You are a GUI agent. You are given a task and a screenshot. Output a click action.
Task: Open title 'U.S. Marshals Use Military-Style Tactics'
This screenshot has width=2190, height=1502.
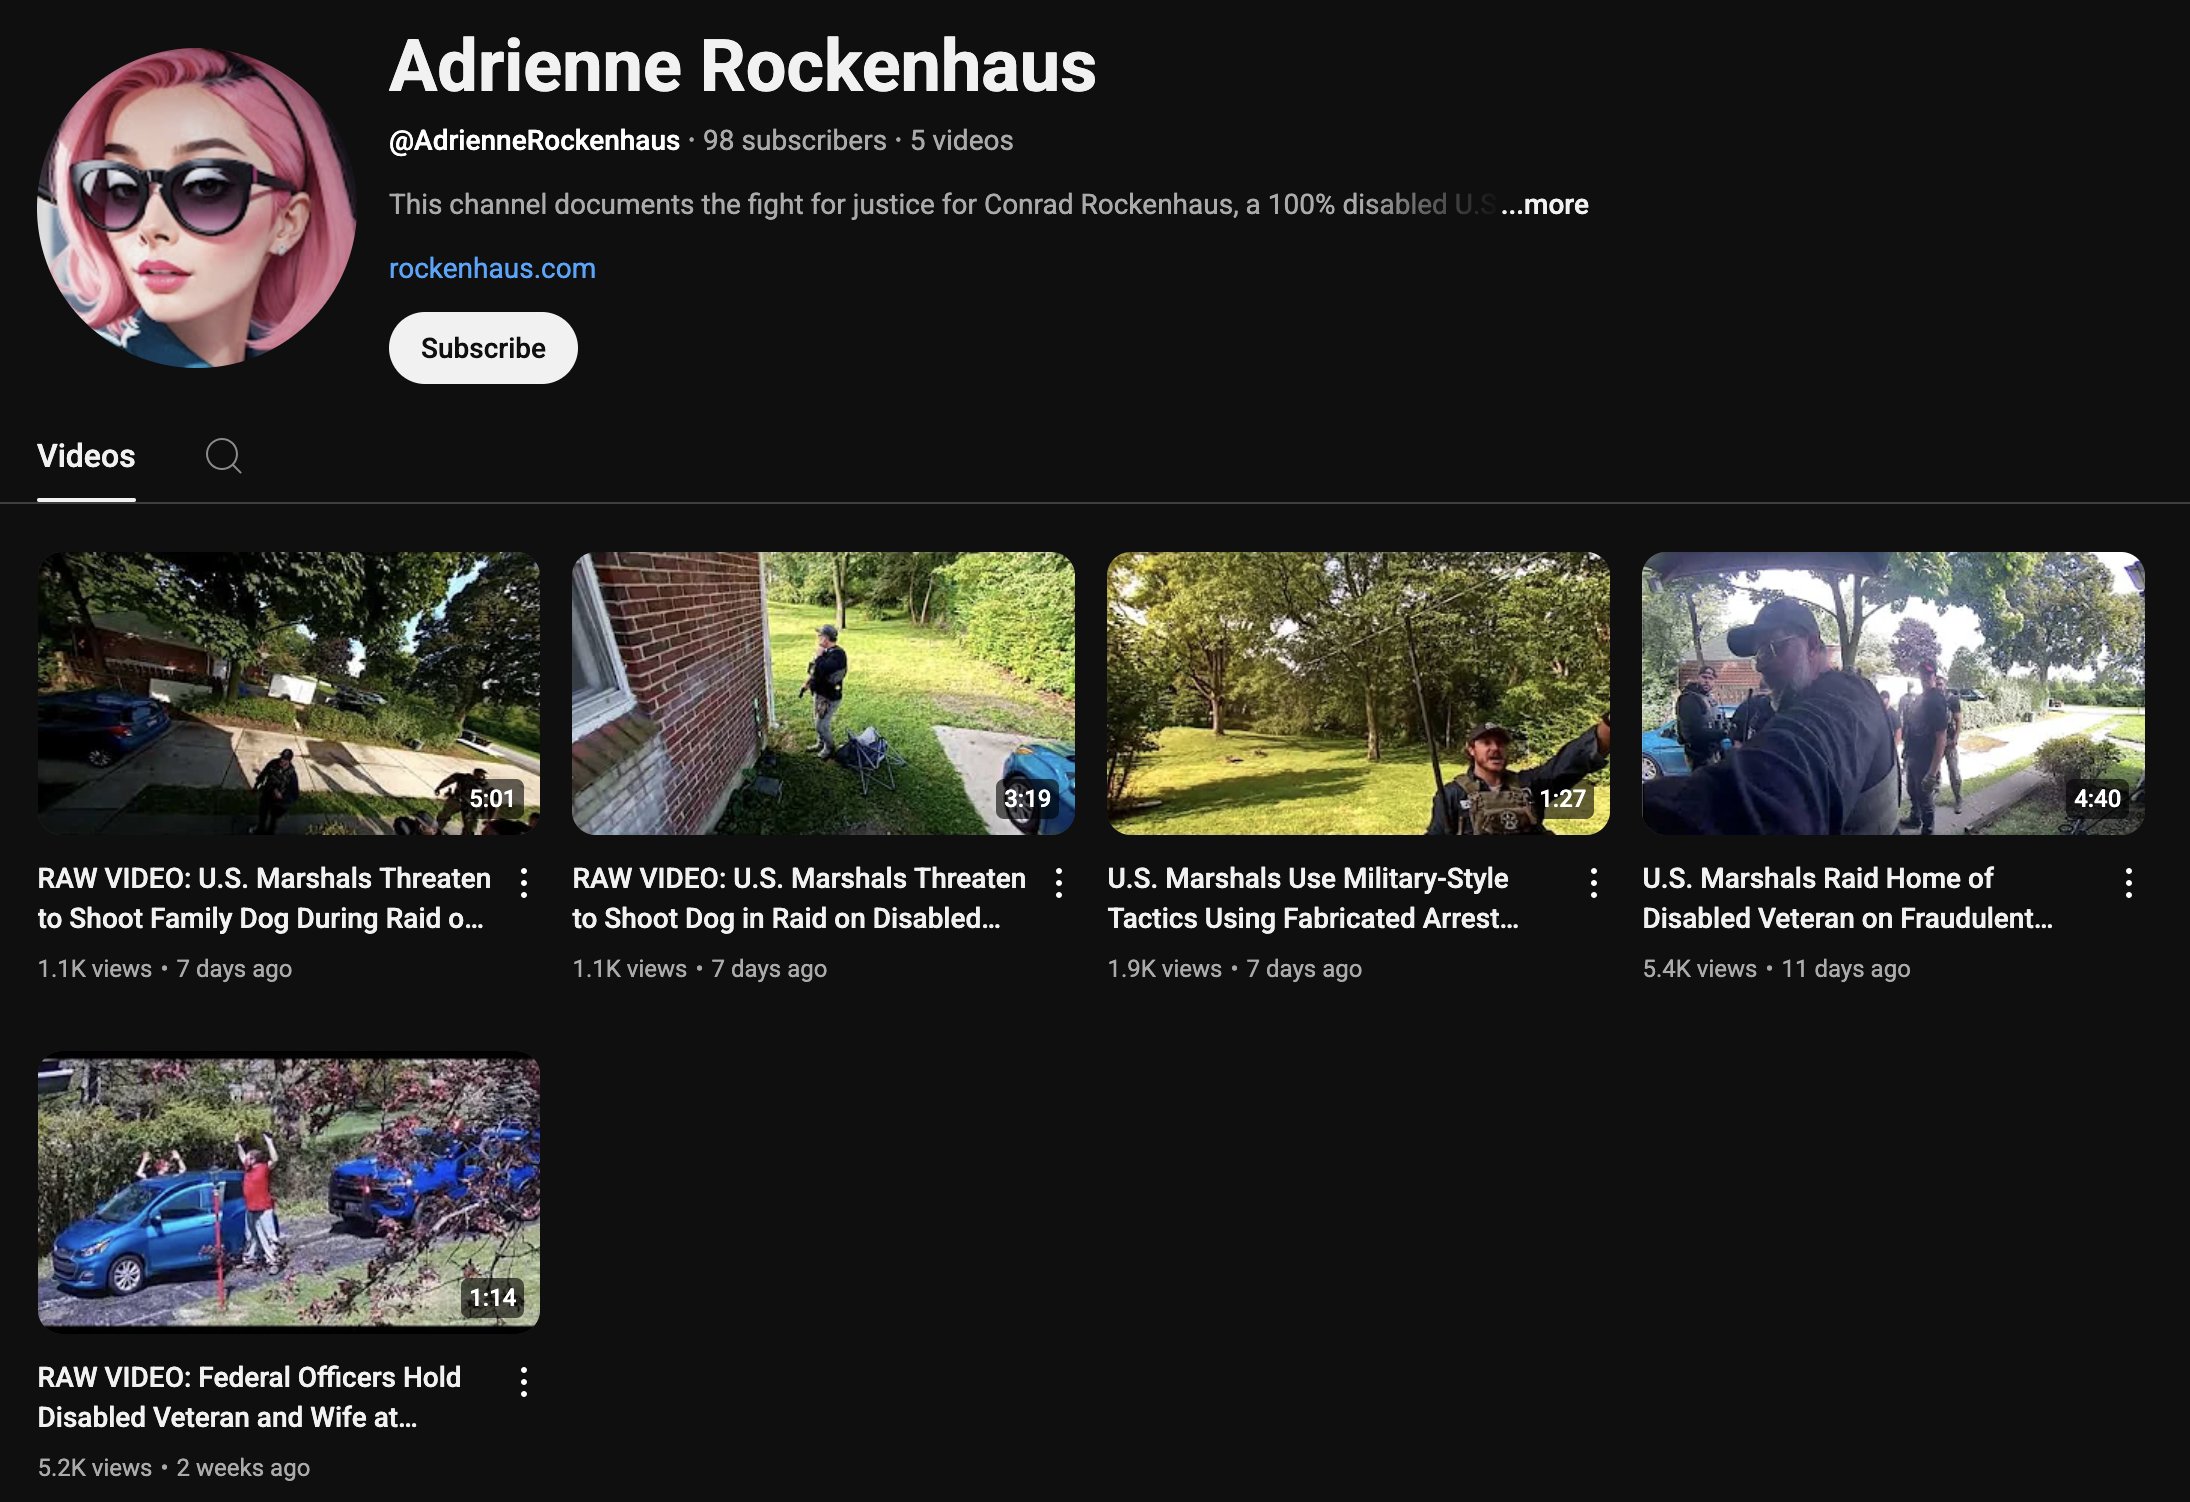(1313, 898)
